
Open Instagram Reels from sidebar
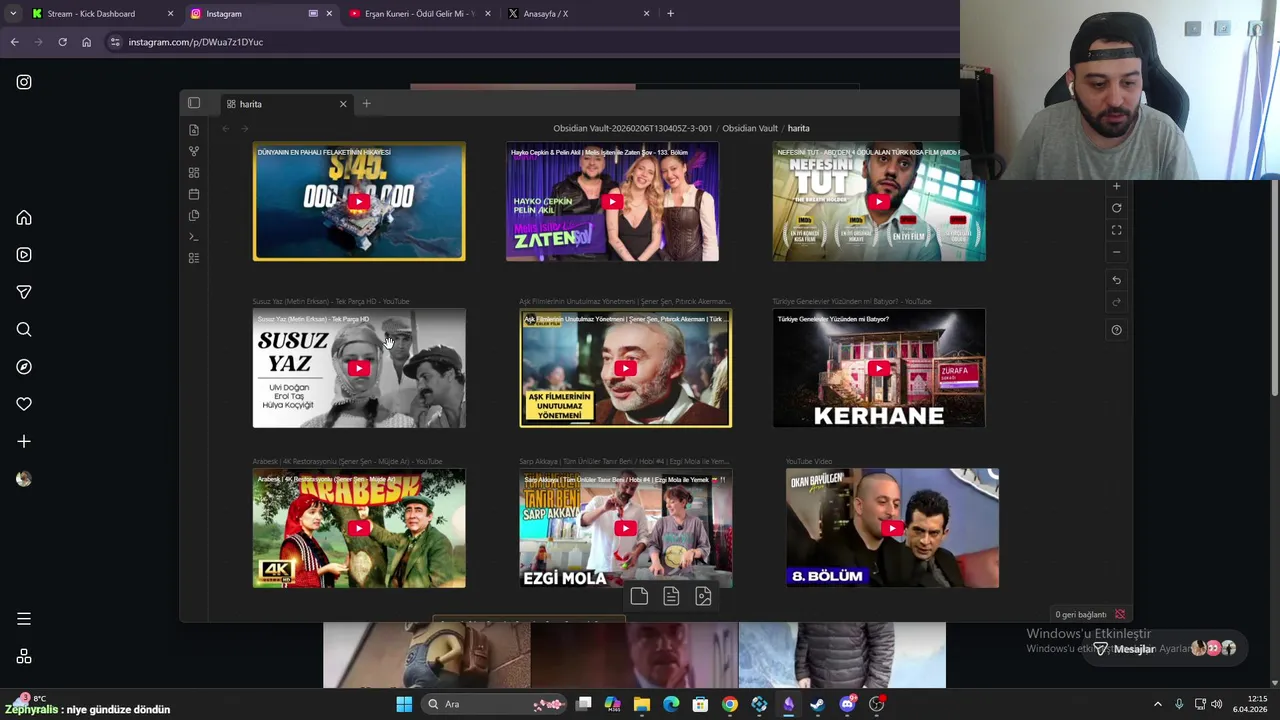click(x=24, y=255)
